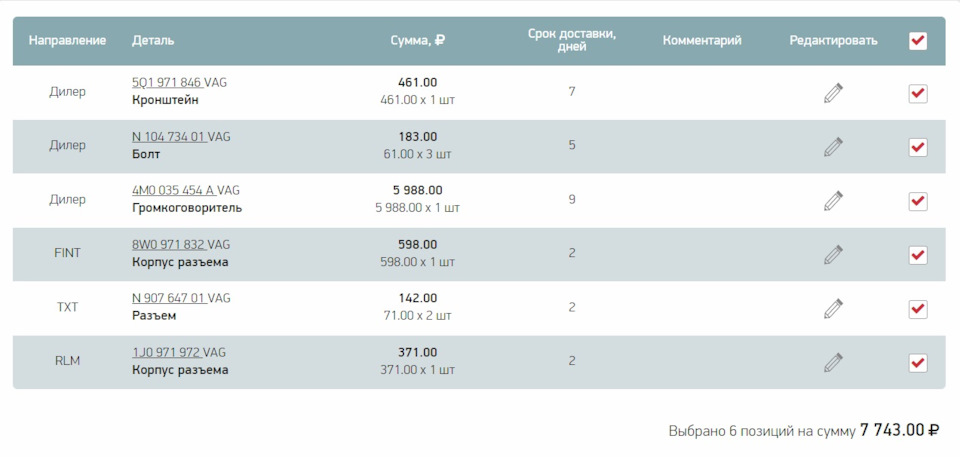Viewport: 960px width, 457px height.
Task: Click the Сумма column header
Action: (x=418, y=40)
